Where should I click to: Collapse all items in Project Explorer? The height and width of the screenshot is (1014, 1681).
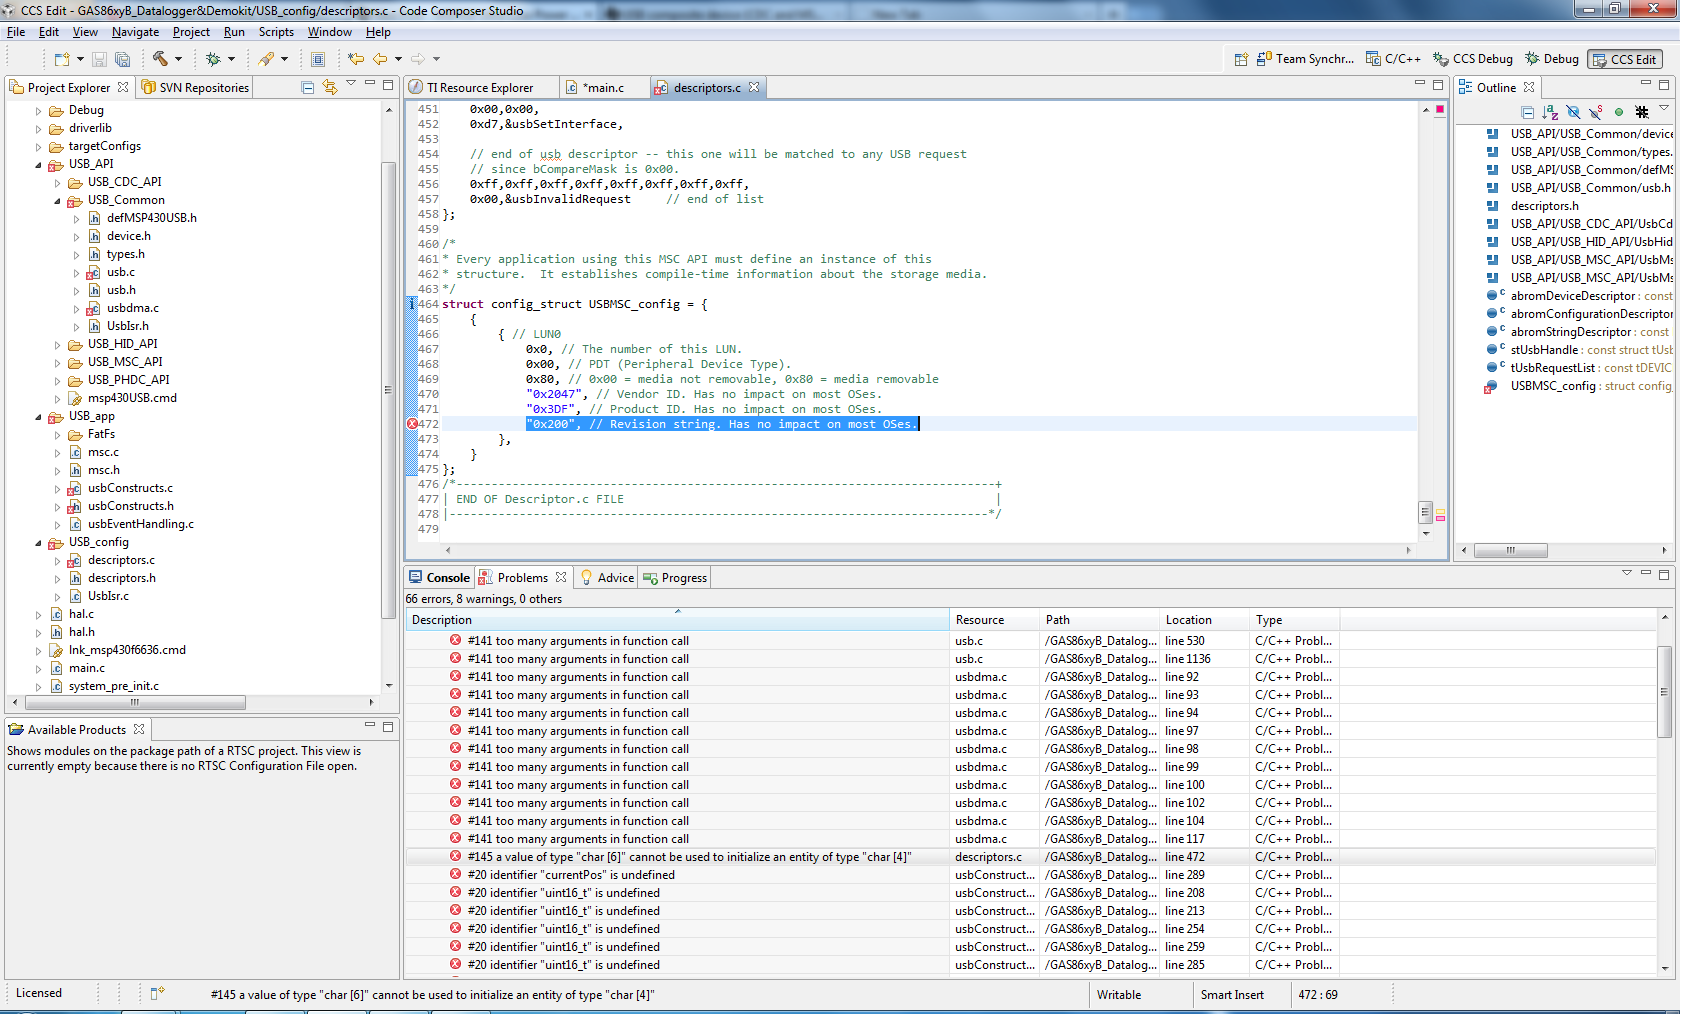(x=307, y=87)
